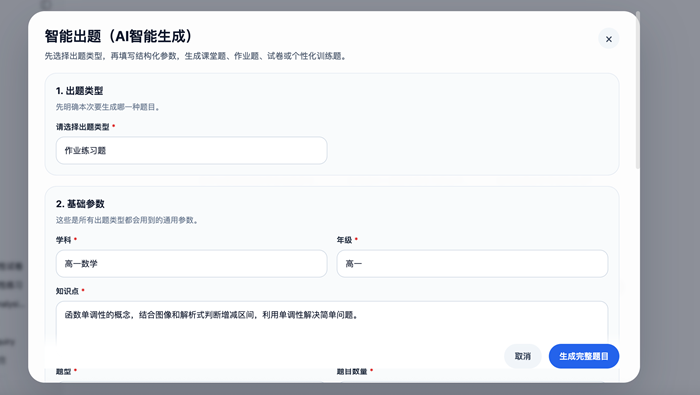Click the 1. 出题类型 section heading
Screen dimensions: 700x395
coord(79,91)
